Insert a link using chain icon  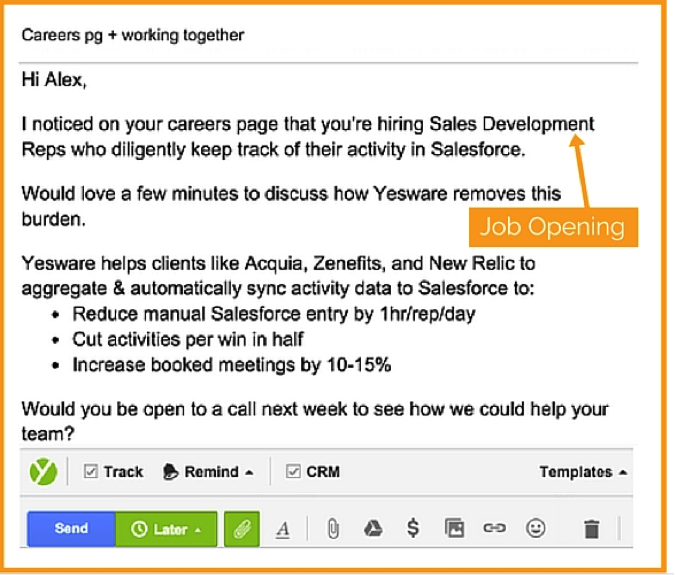coord(495,528)
